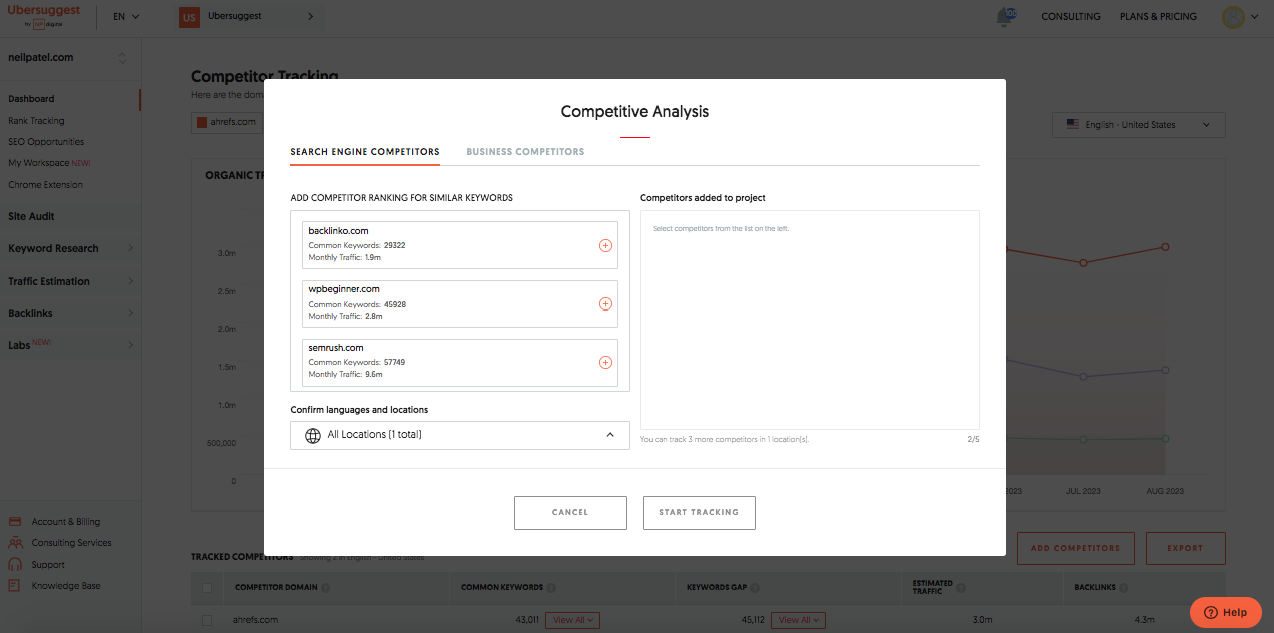Click the Account & Billing card icon
The height and width of the screenshot is (633, 1274).
click(x=15, y=522)
